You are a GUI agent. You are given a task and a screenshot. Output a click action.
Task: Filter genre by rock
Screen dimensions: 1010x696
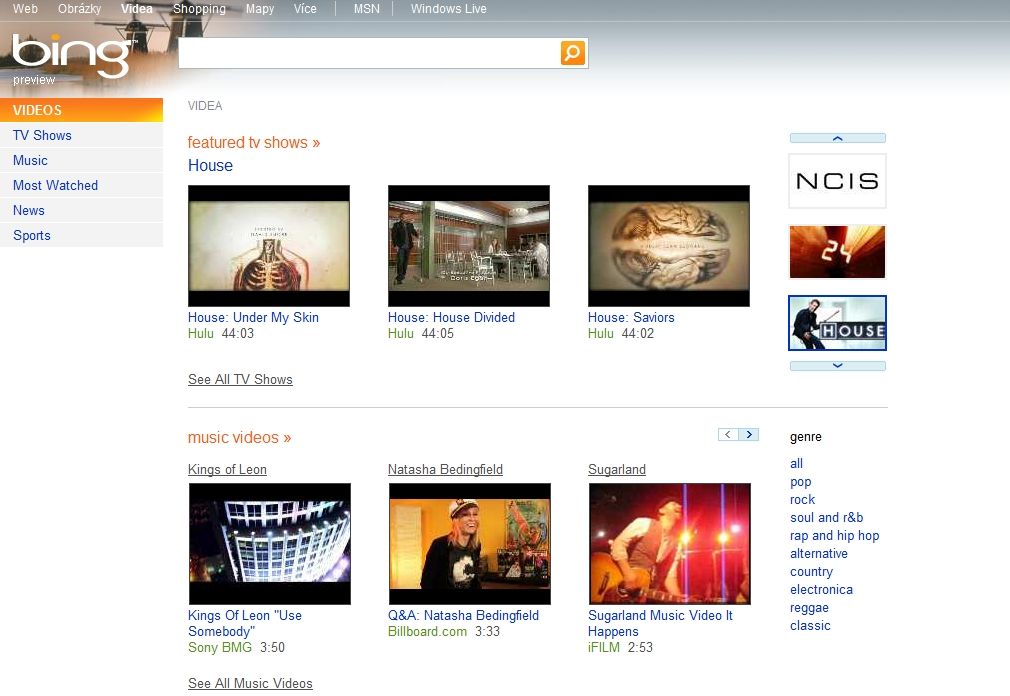click(x=803, y=500)
